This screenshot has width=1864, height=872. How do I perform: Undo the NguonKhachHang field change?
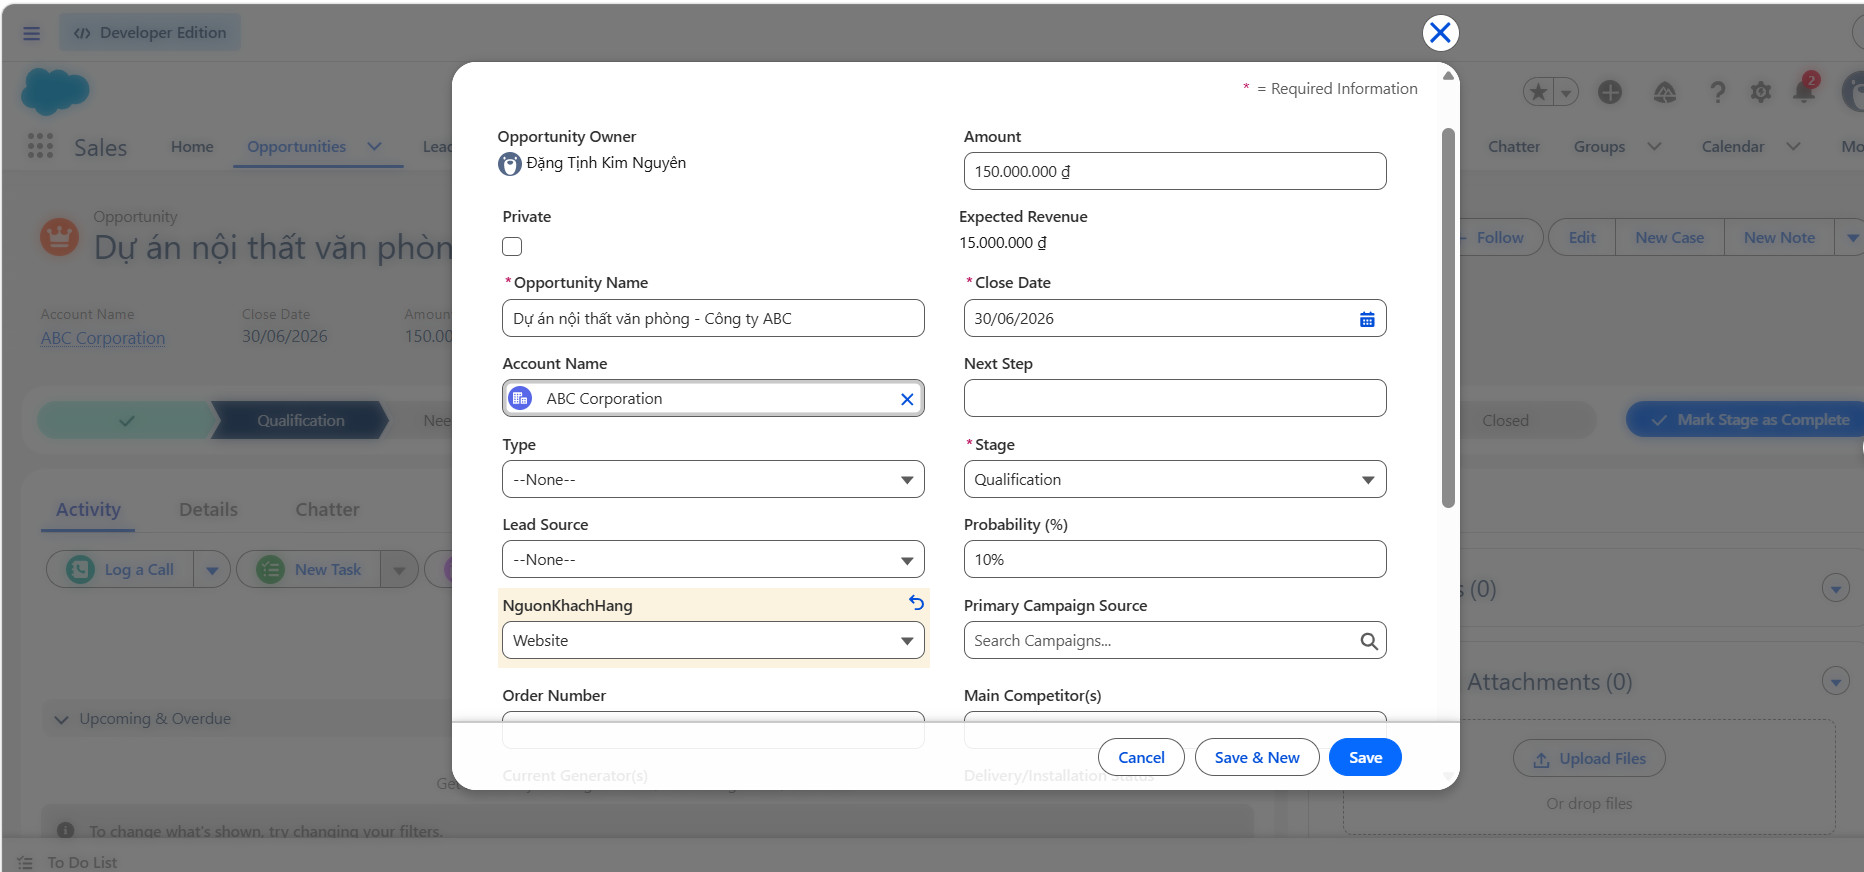click(916, 603)
